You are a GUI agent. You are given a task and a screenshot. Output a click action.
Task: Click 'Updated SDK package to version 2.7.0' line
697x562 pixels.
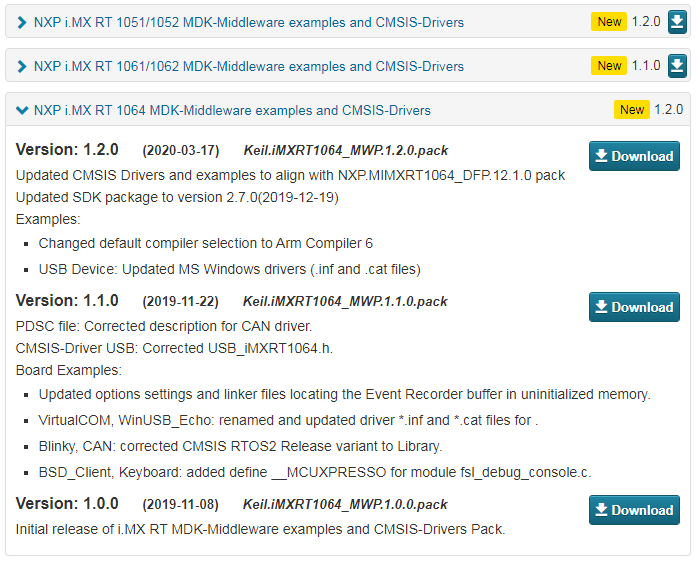(177, 197)
